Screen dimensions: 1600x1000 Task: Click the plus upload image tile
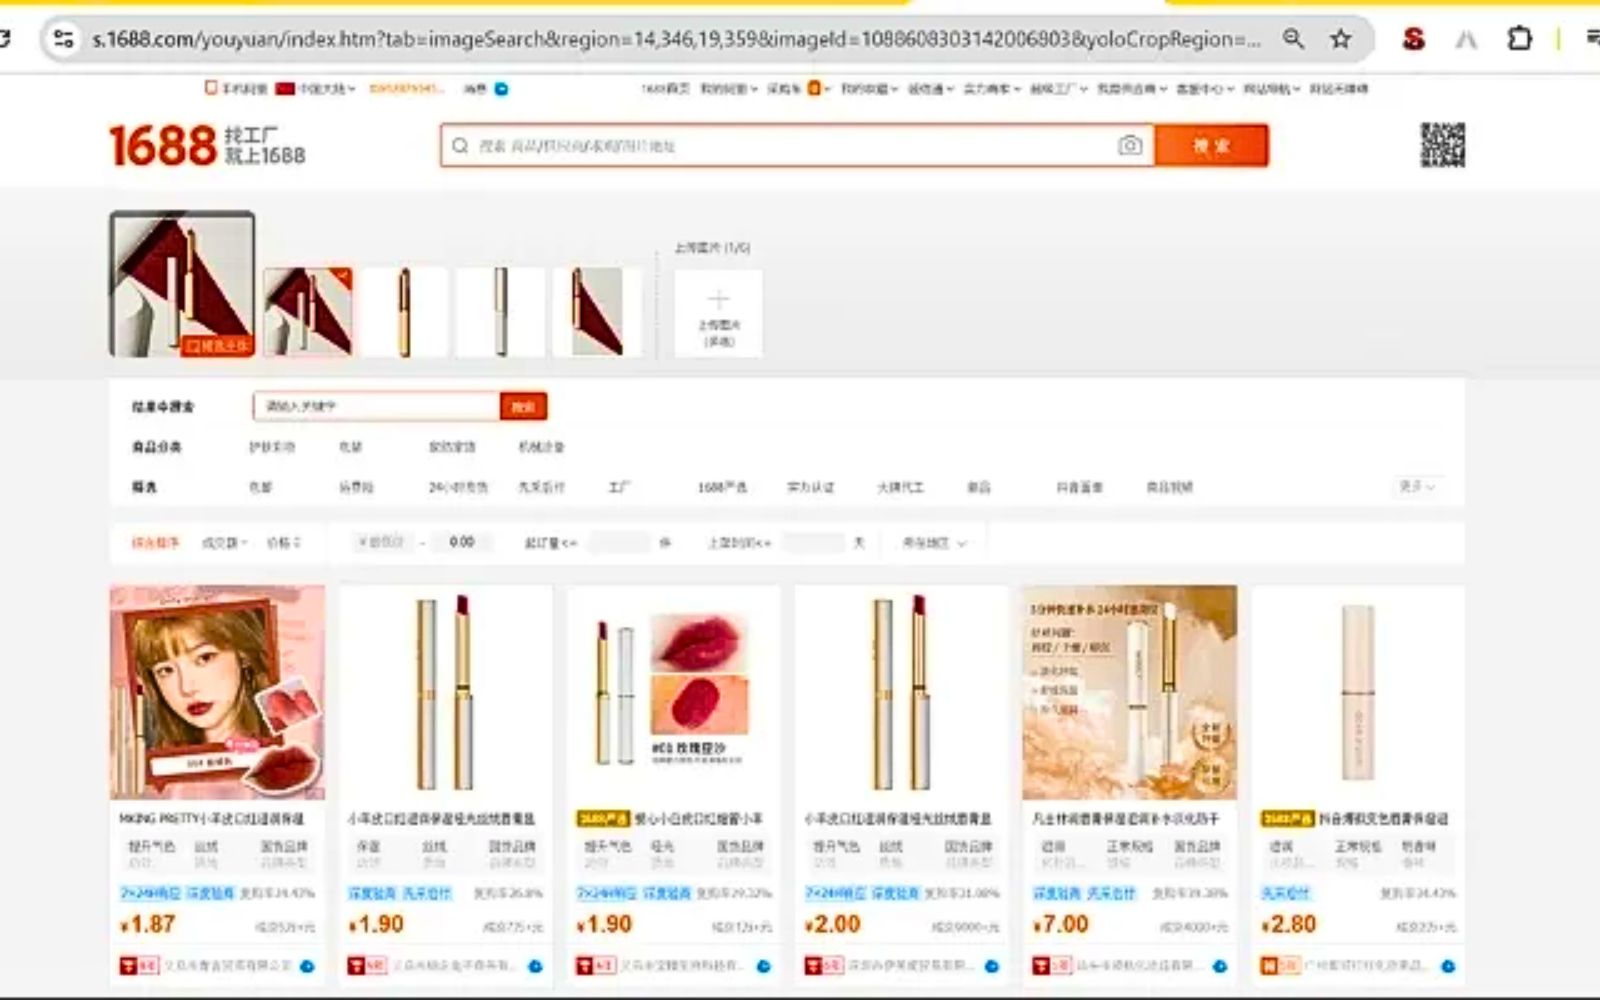(718, 314)
